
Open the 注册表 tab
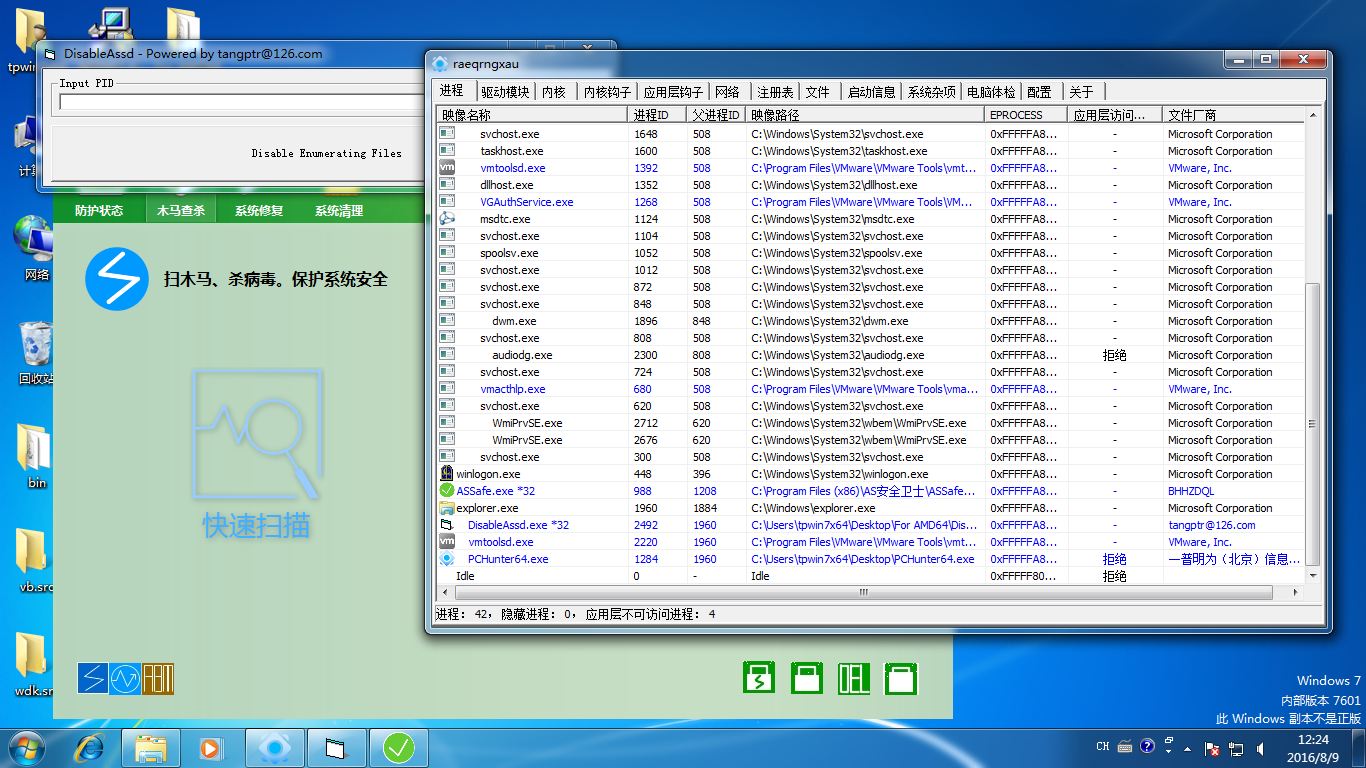775,92
